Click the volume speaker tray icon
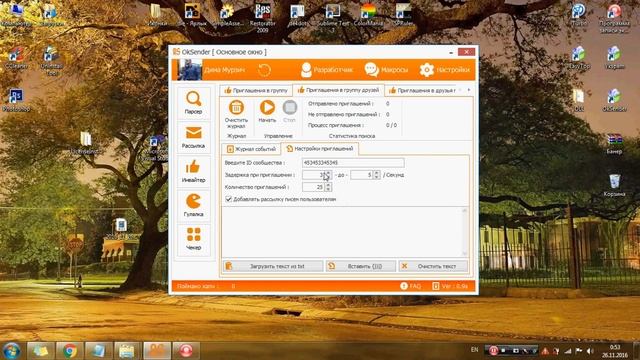Viewport: 640px width, 360px height. click(590, 351)
